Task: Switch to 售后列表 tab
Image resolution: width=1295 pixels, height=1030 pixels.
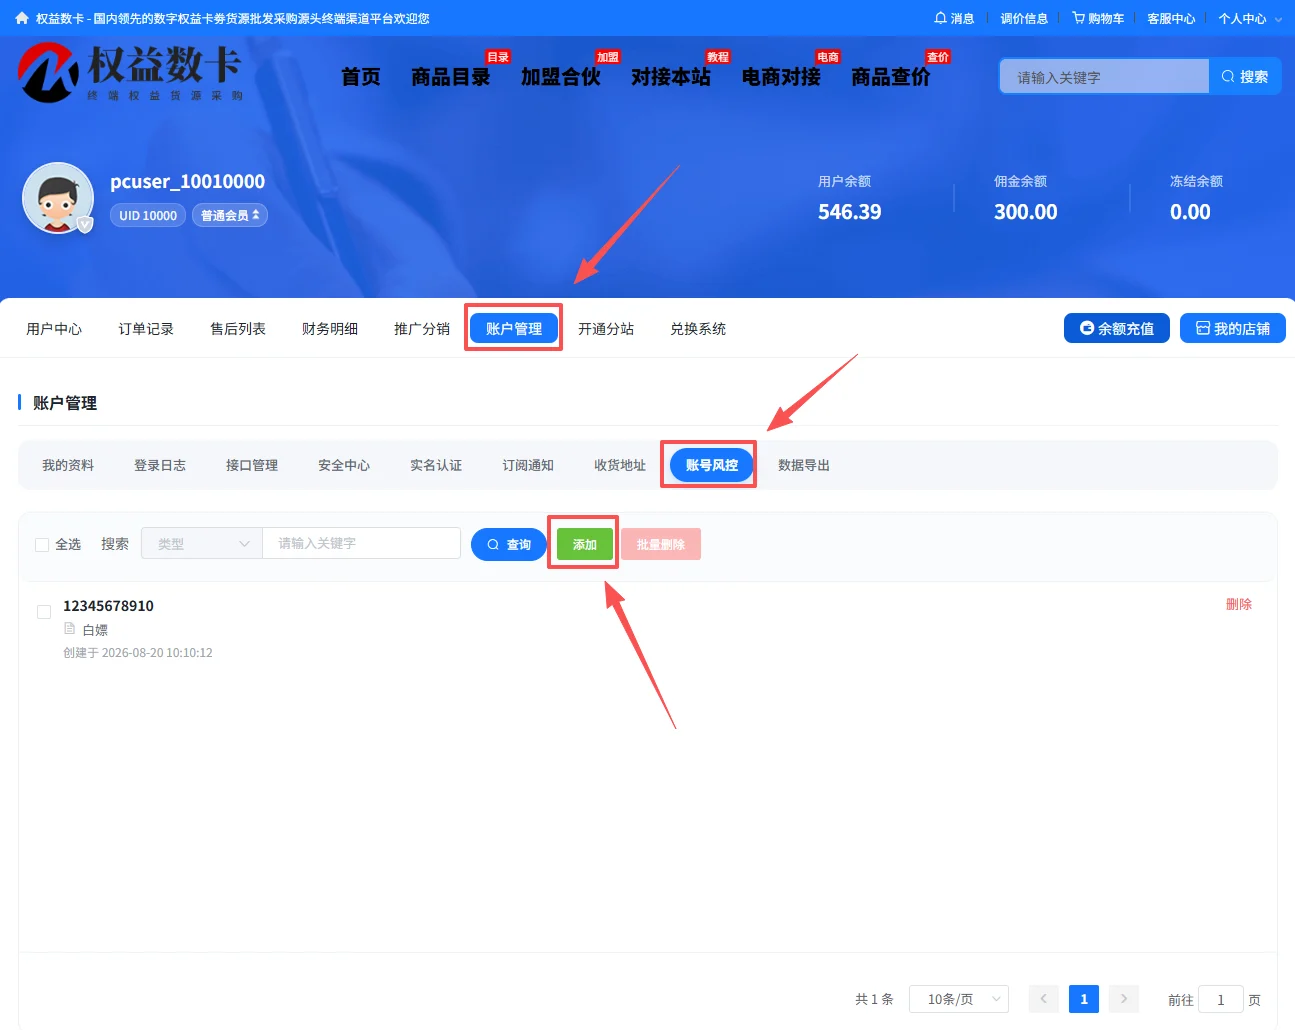Action: 238,328
